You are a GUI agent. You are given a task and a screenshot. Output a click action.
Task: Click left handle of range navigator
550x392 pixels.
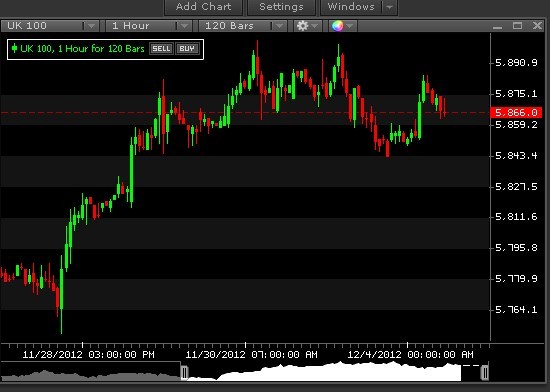tap(185, 372)
